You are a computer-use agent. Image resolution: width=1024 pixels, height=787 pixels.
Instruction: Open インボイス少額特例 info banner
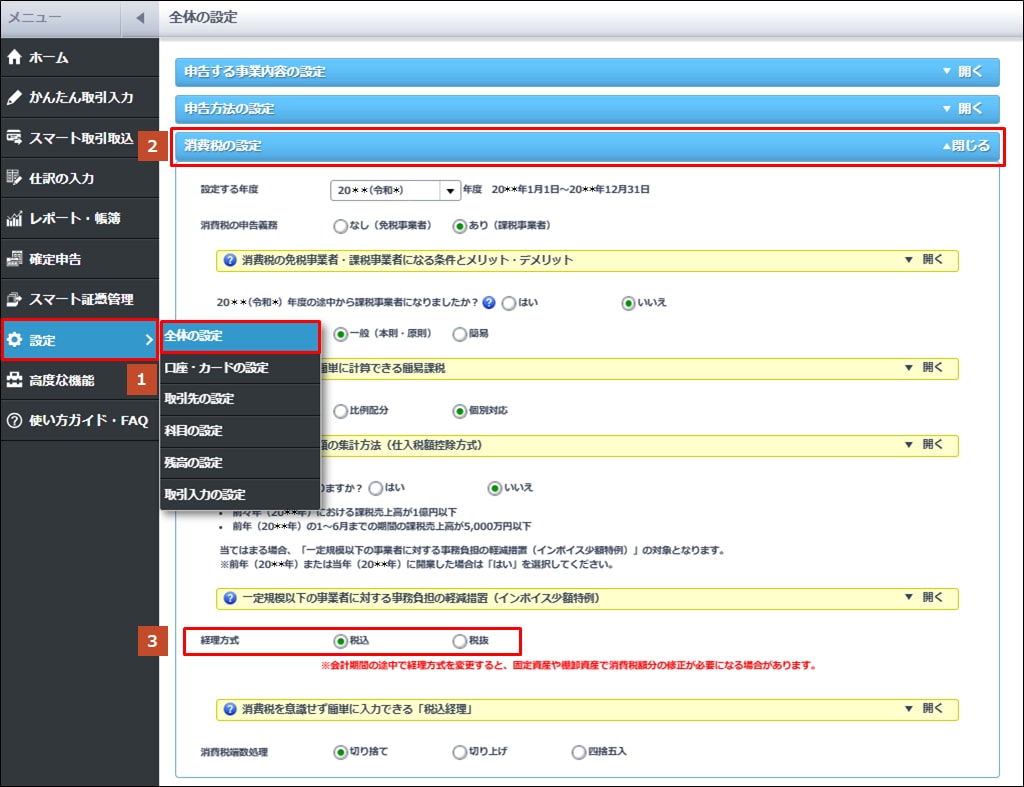click(586, 598)
